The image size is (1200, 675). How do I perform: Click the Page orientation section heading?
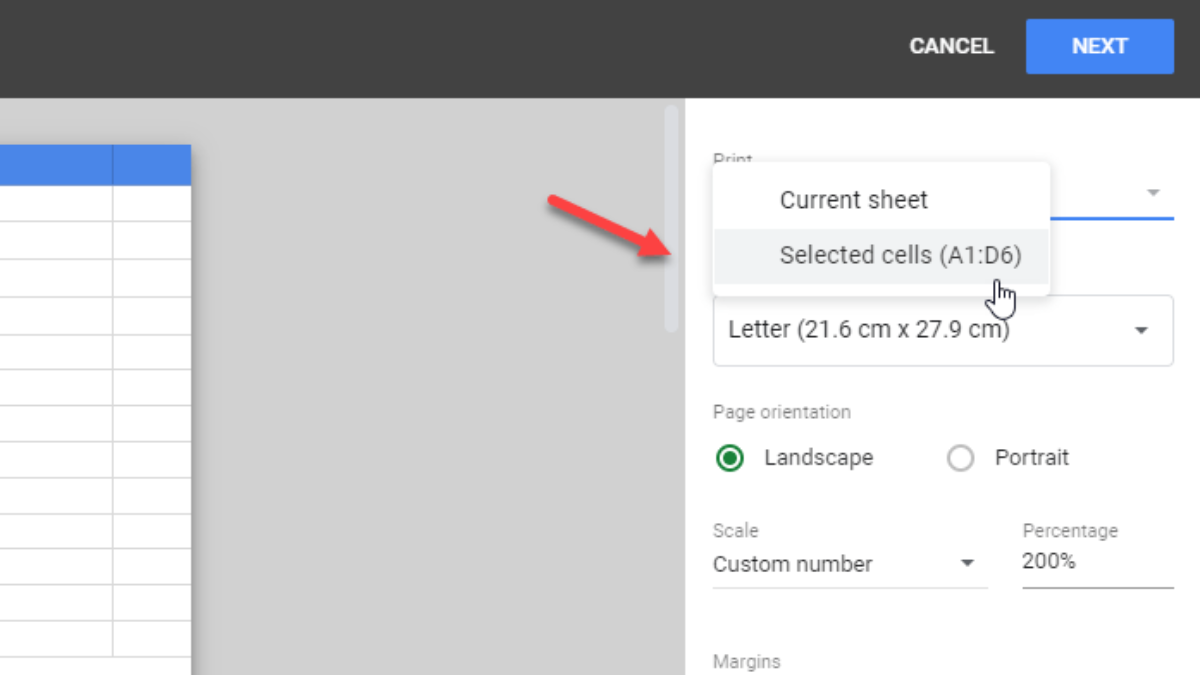point(781,412)
